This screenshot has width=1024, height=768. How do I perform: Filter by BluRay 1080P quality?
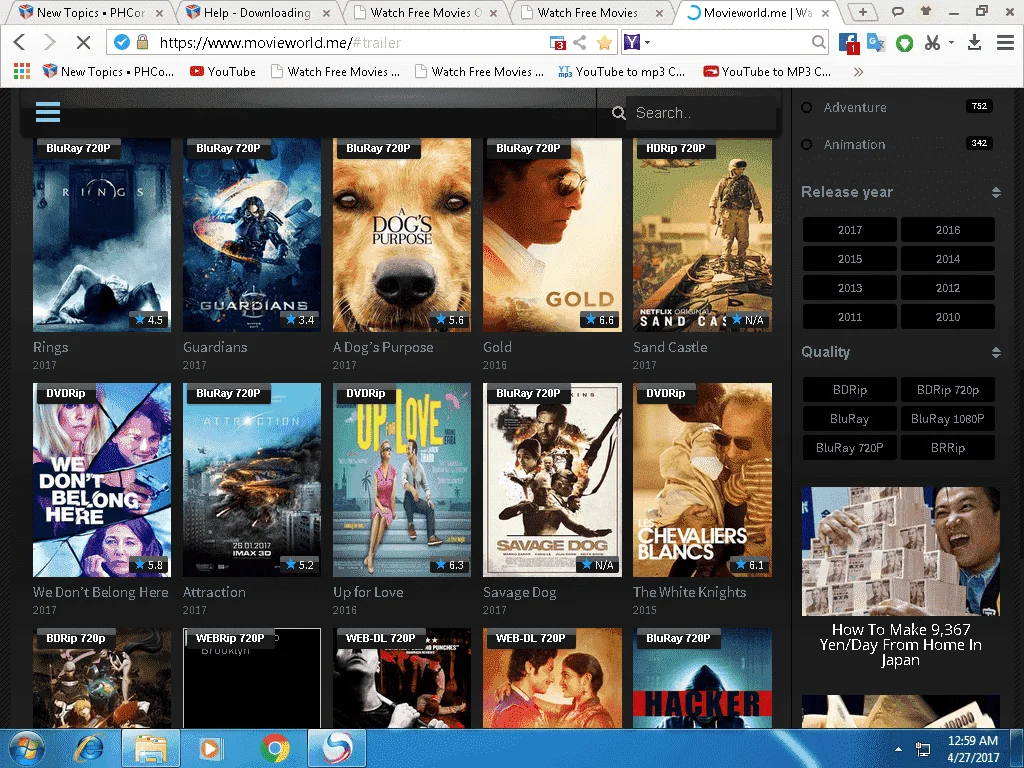click(948, 419)
